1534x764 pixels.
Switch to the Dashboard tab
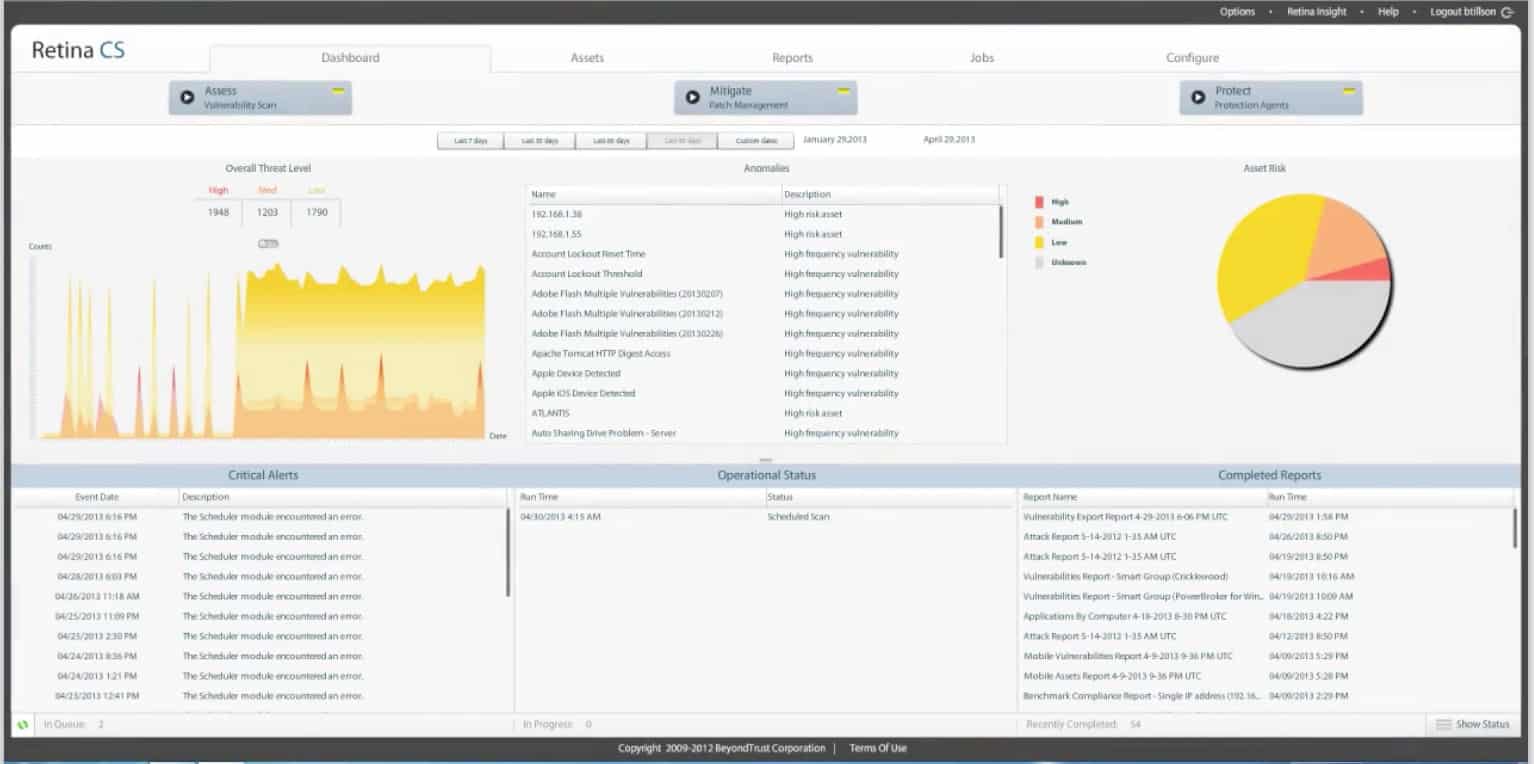pos(350,58)
